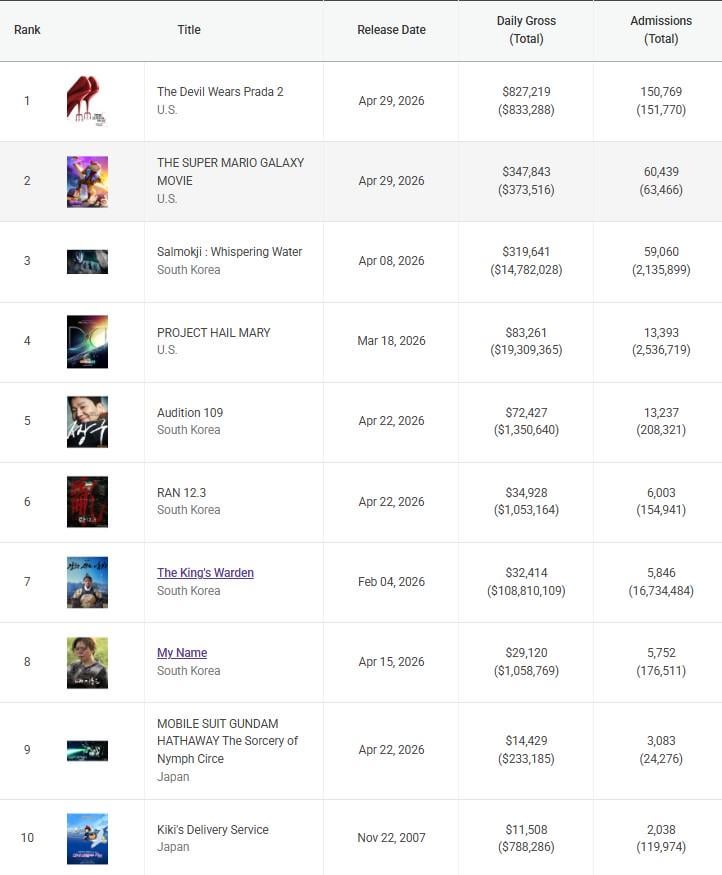Click The Devil Wears Prada 2 poster
The image size is (722, 875).
(87, 101)
